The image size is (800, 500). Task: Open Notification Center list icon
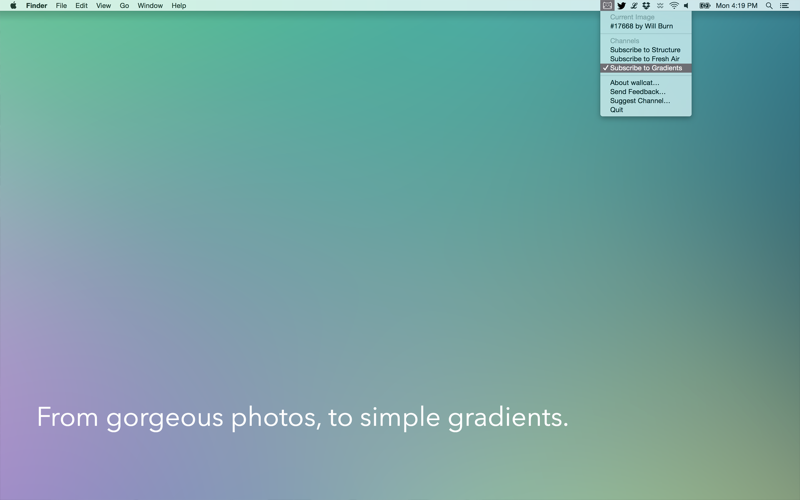[785, 6]
